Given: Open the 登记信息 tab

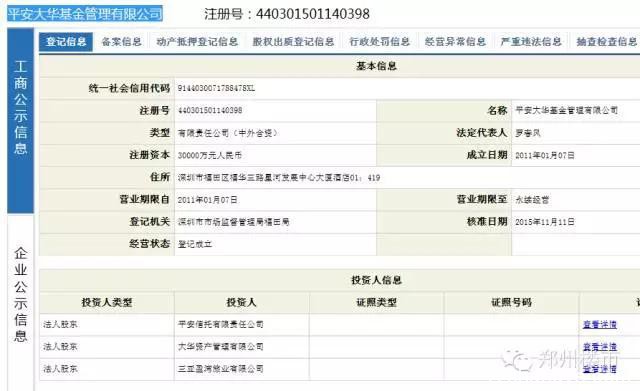Looking at the screenshot, I should [66, 42].
